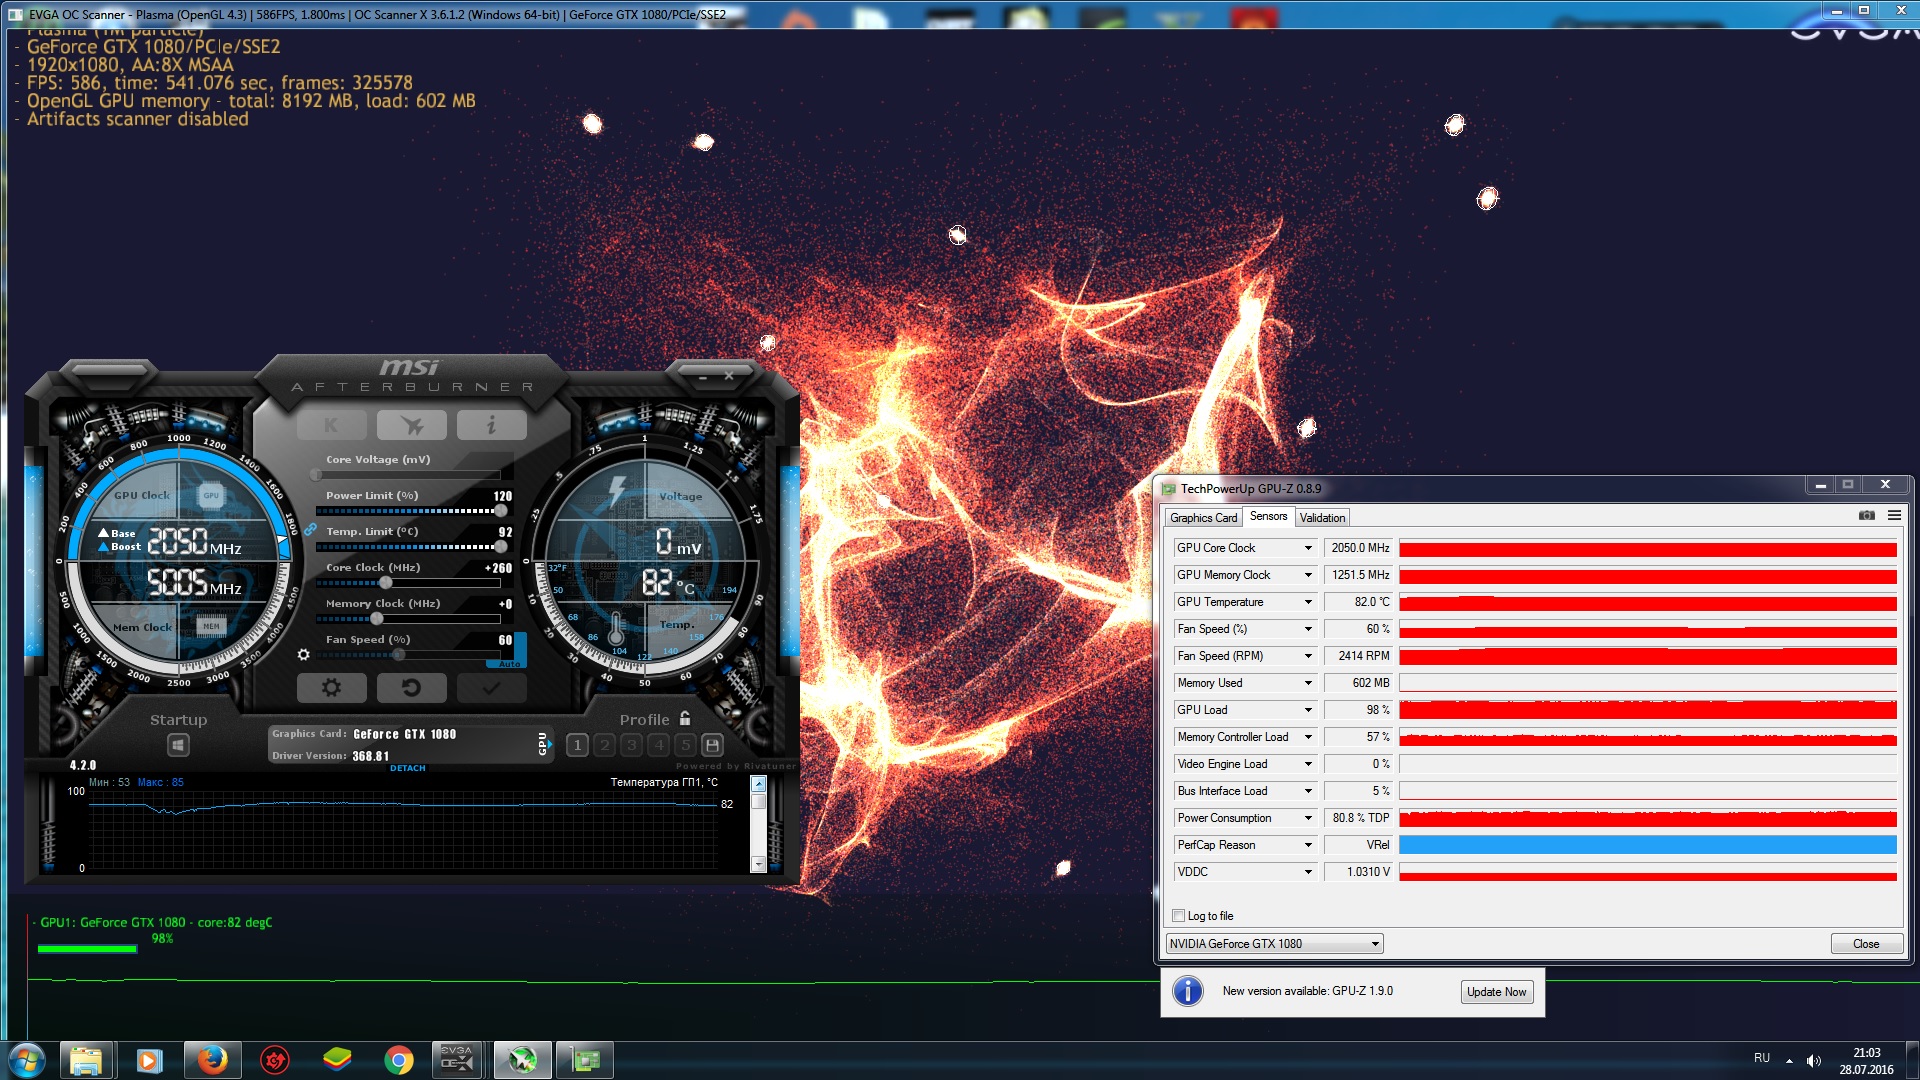Expand PerfCap Reason sensor dropdown
Screen dimensions: 1920x1080
1307,845
